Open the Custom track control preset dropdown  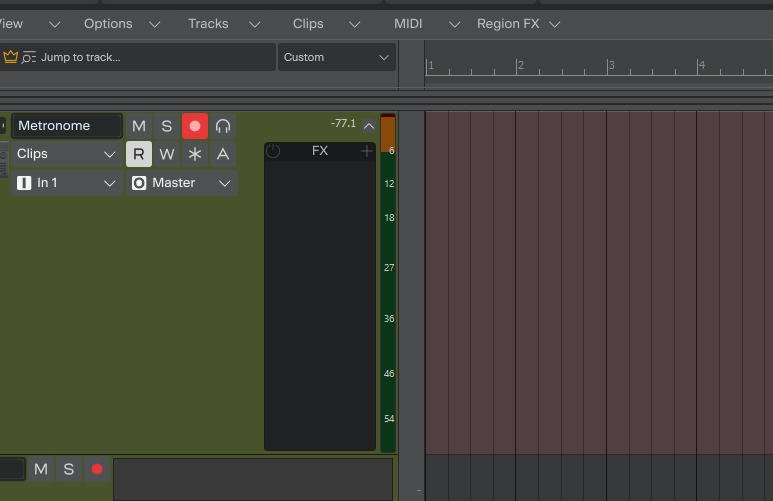click(336, 57)
